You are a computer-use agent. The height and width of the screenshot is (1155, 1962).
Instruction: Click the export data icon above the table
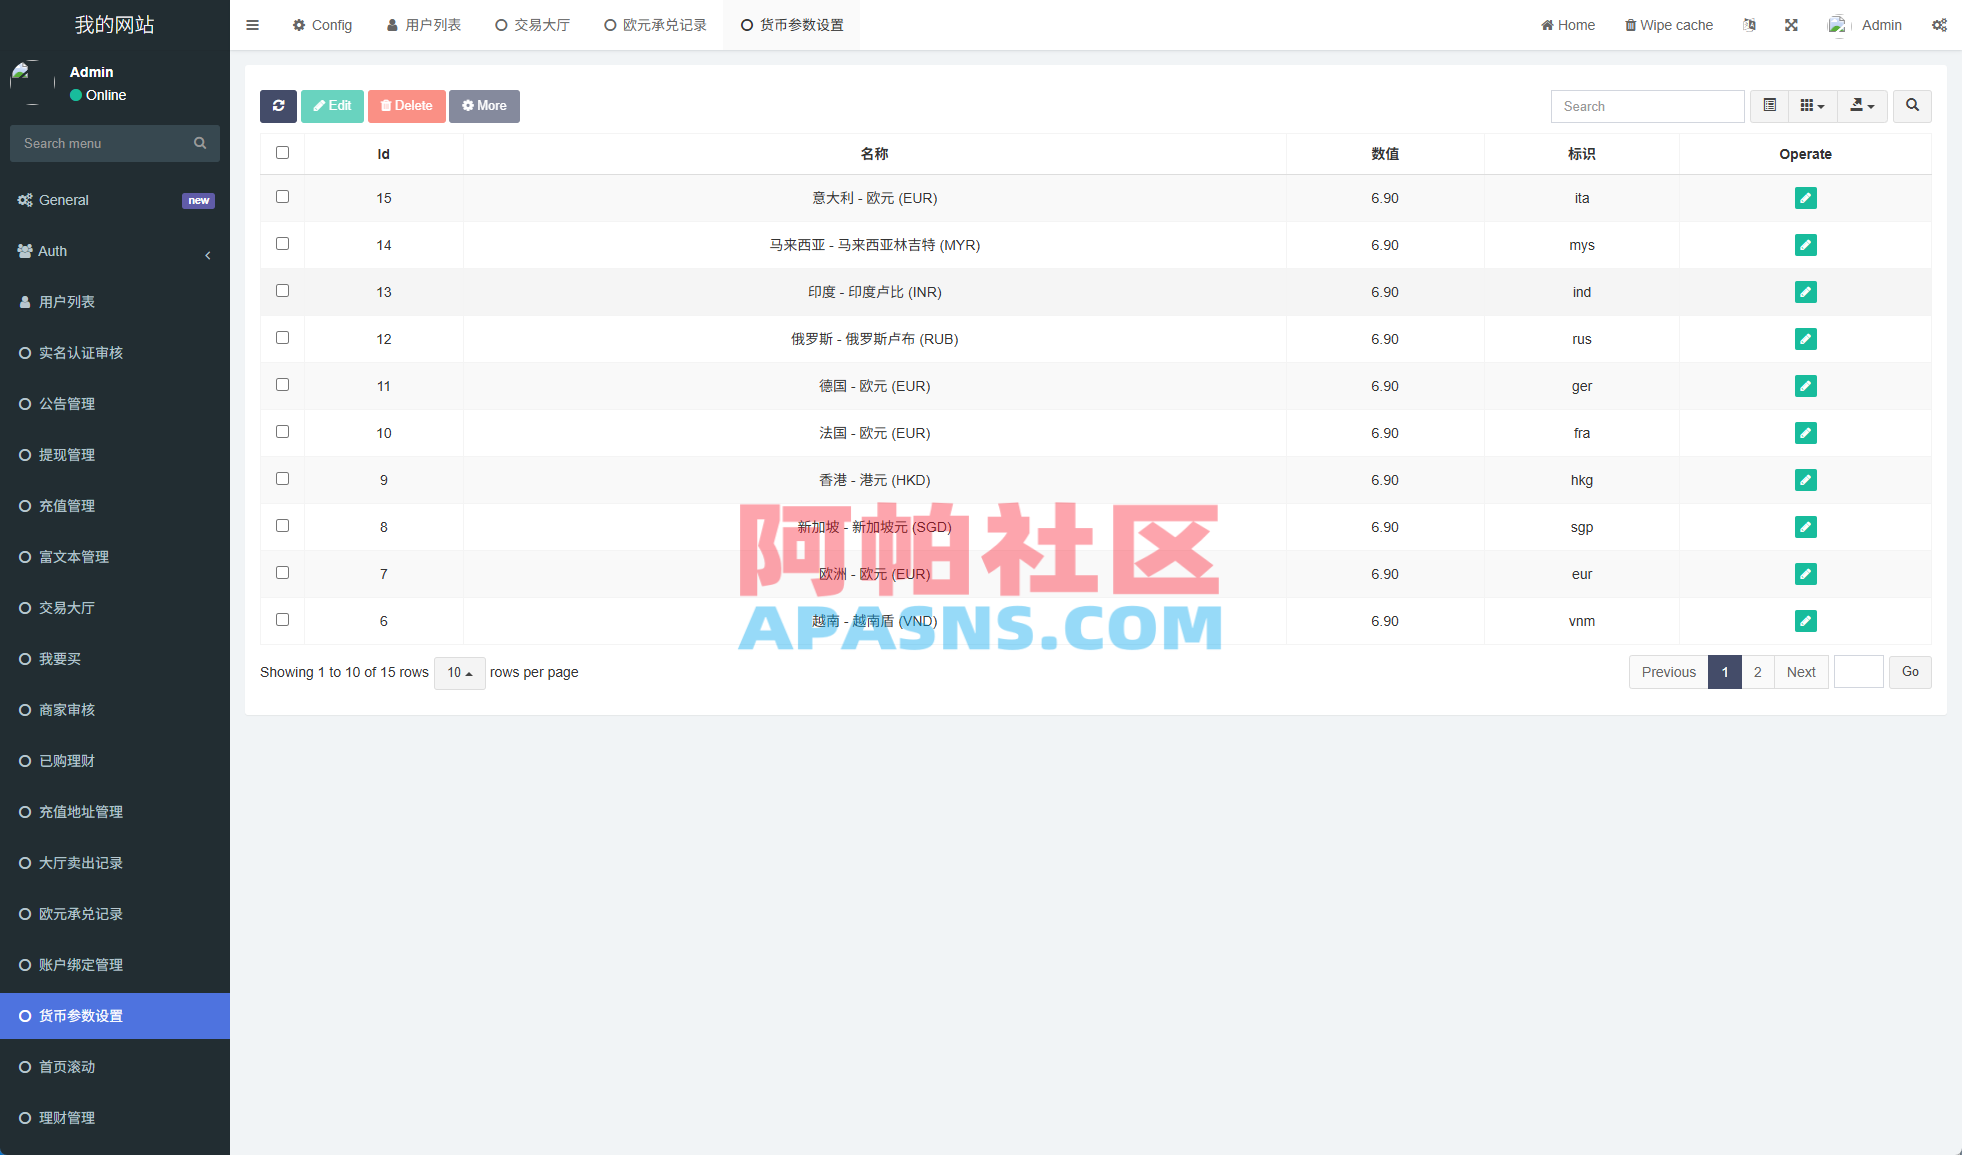coord(1860,106)
